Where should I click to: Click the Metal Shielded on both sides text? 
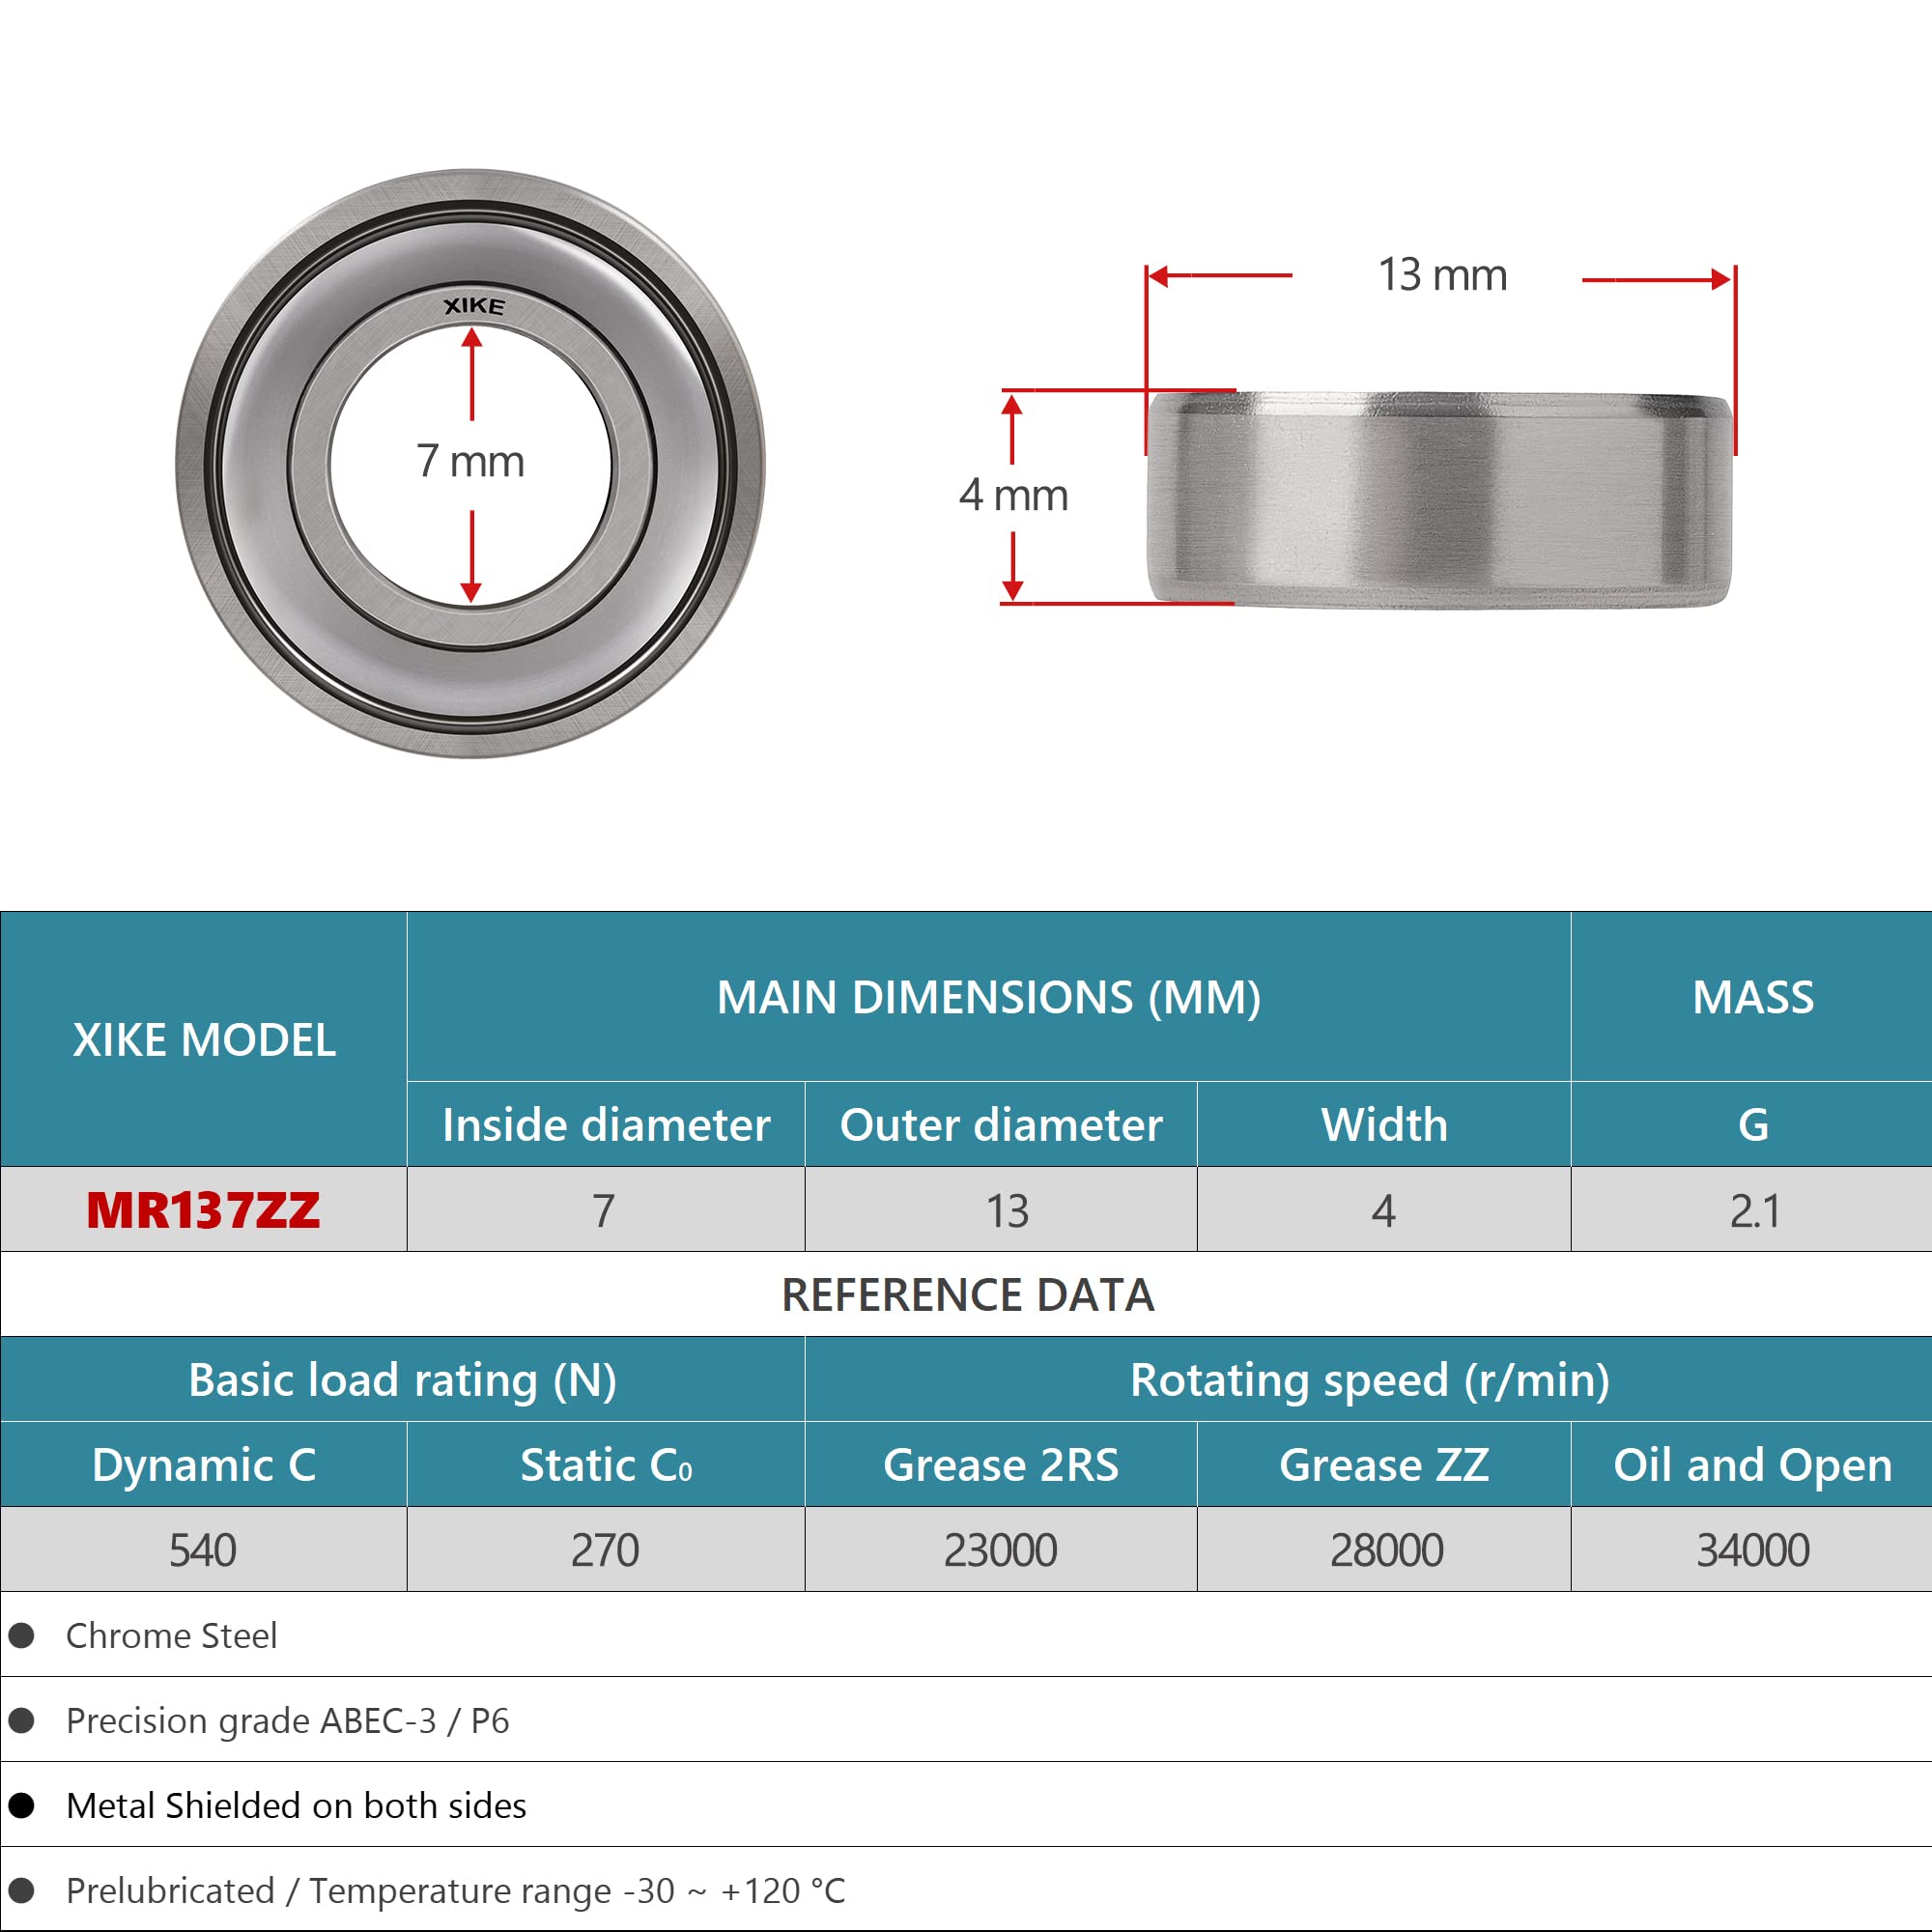tap(296, 1805)
